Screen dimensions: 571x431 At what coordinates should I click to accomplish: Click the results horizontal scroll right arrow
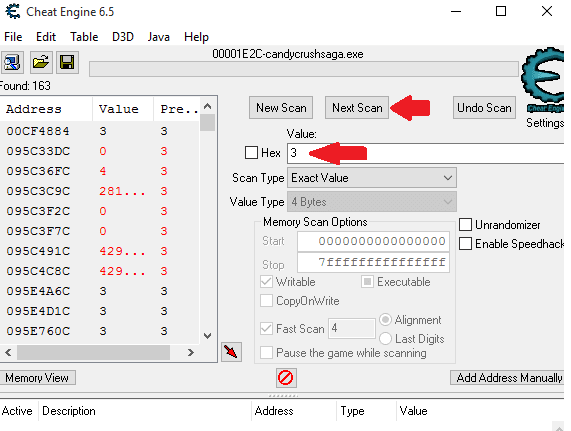[190, 352]
